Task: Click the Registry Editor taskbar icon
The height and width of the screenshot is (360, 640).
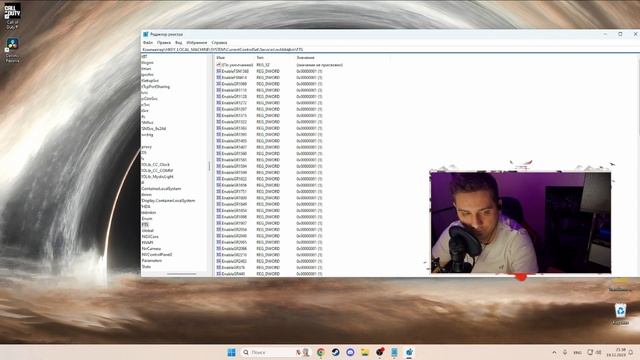Action: (x=409, y=352)
